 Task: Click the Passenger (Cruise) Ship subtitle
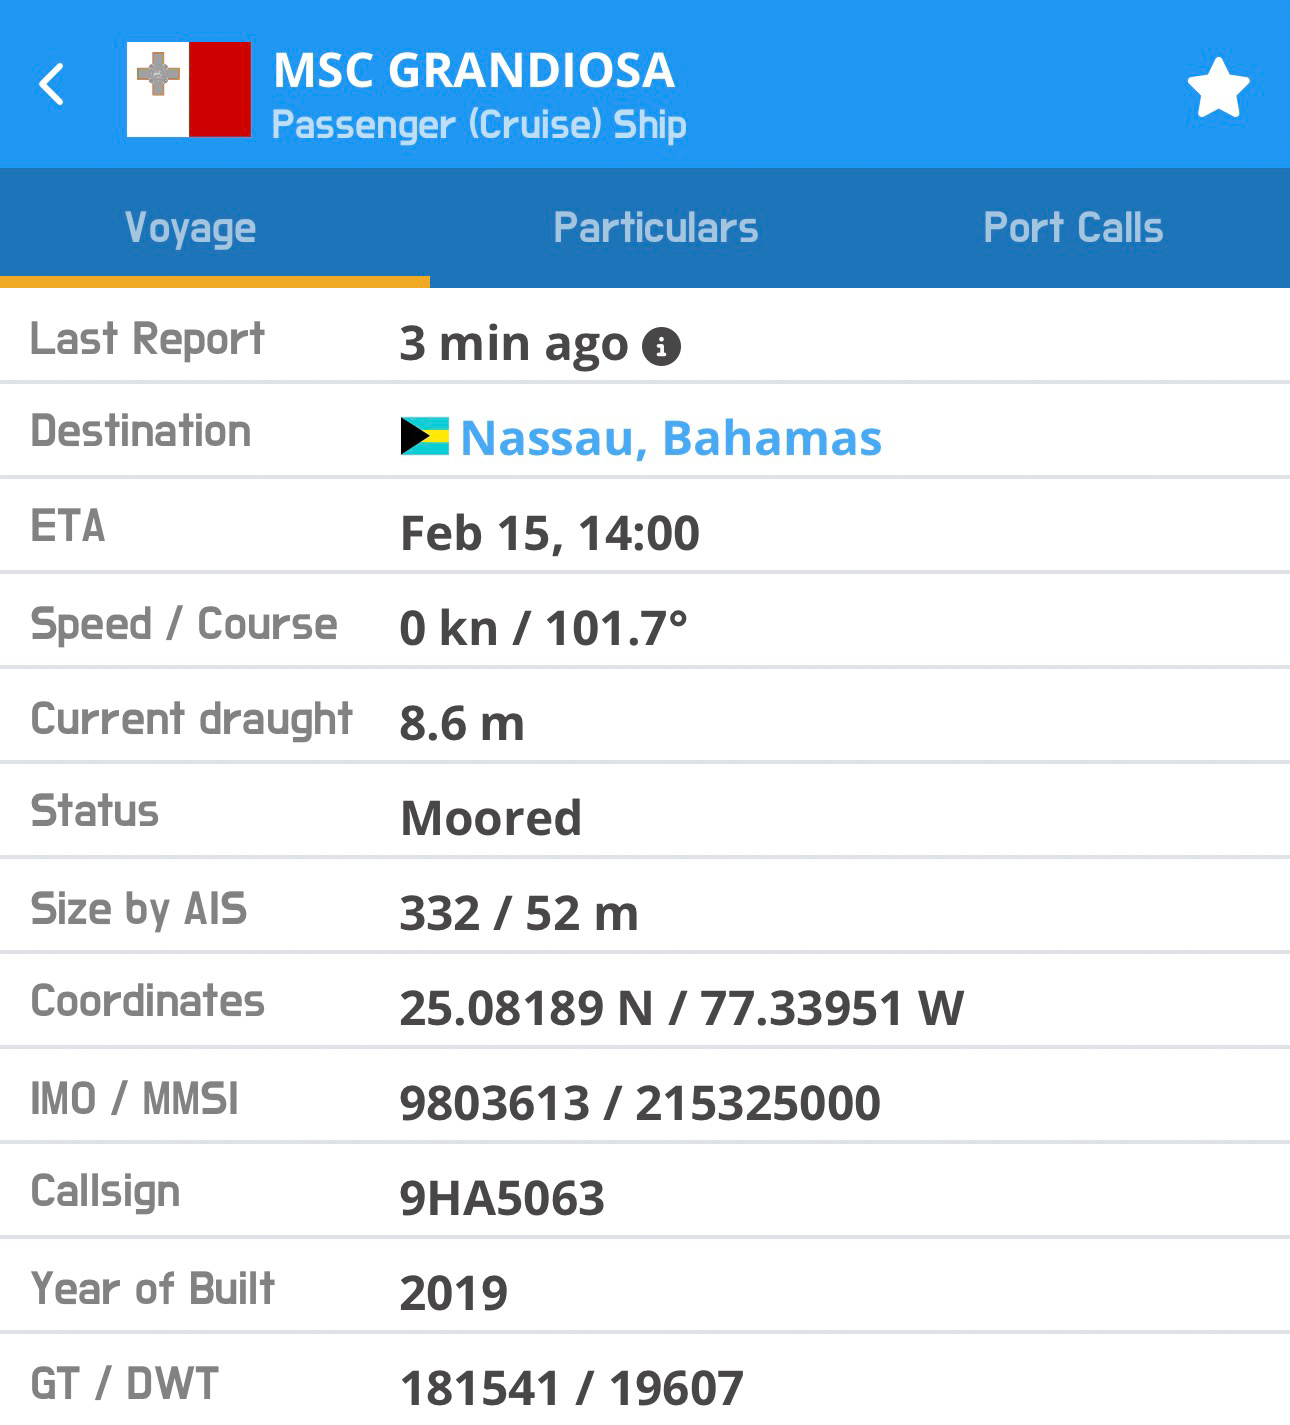click(479, 125)
